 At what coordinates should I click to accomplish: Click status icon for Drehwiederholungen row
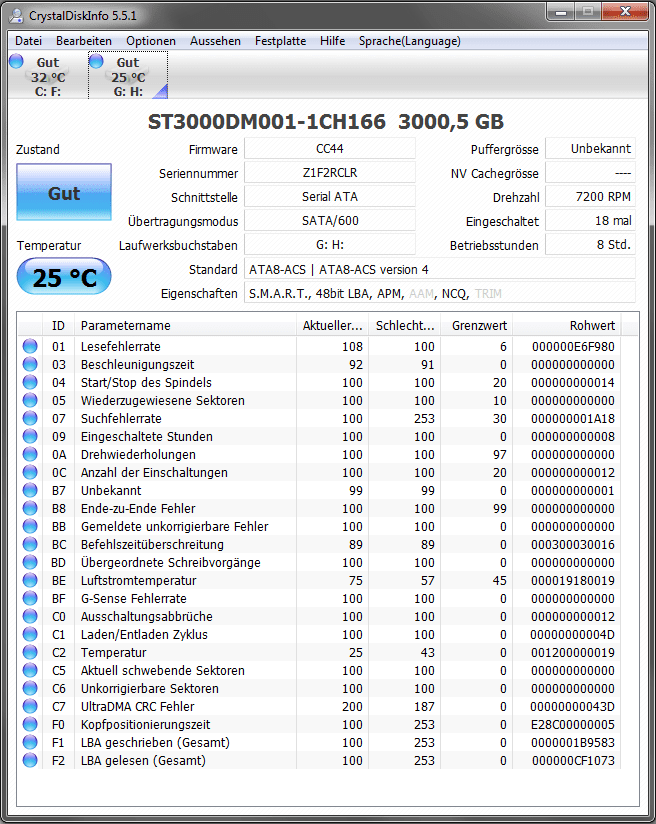pos(30,454)
